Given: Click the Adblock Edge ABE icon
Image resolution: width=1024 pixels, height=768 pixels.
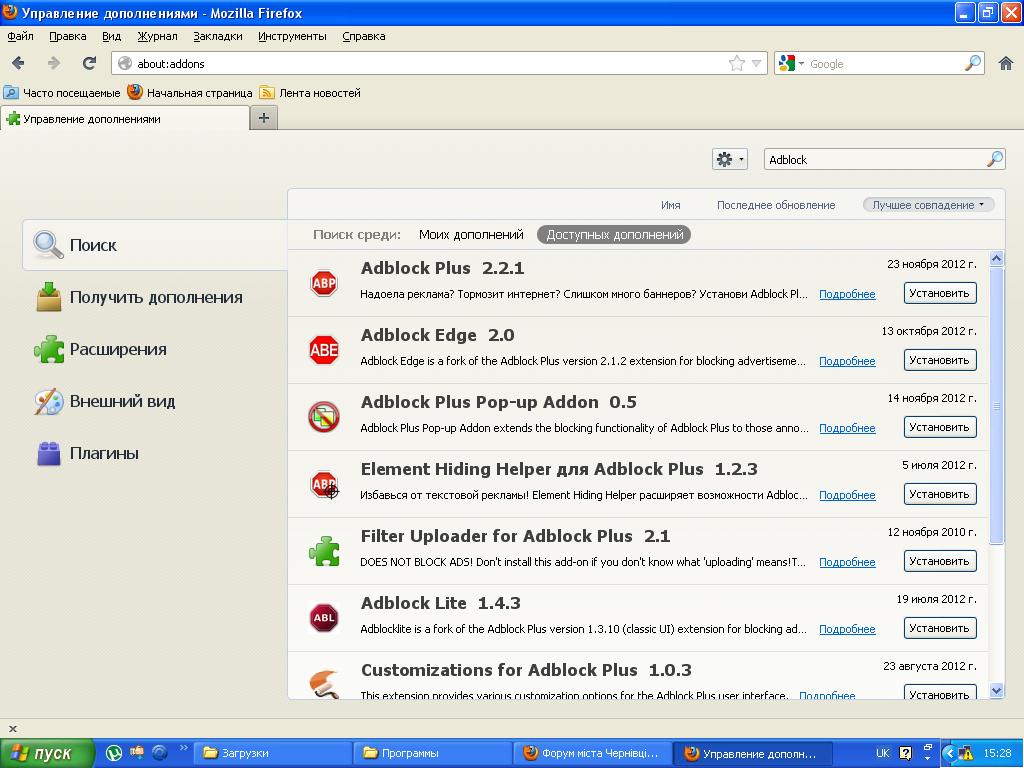Looking at the screenshot, I should tap(324, 350).
